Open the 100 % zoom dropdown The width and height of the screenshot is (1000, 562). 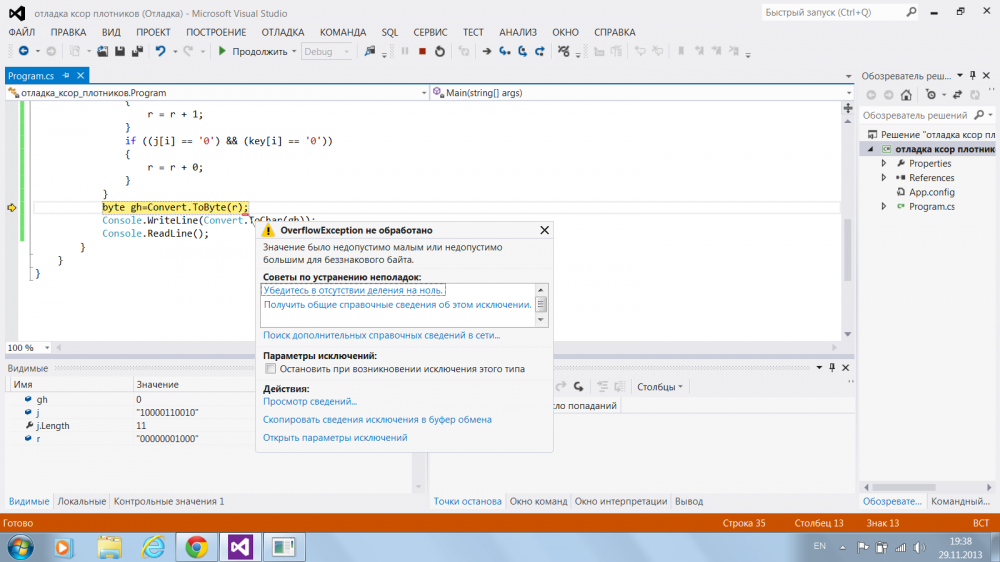pyautogui.click(x=47, y=348)
